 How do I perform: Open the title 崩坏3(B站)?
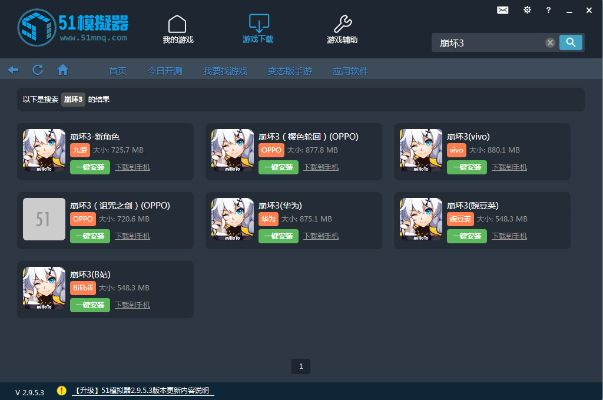coord(90,275)
